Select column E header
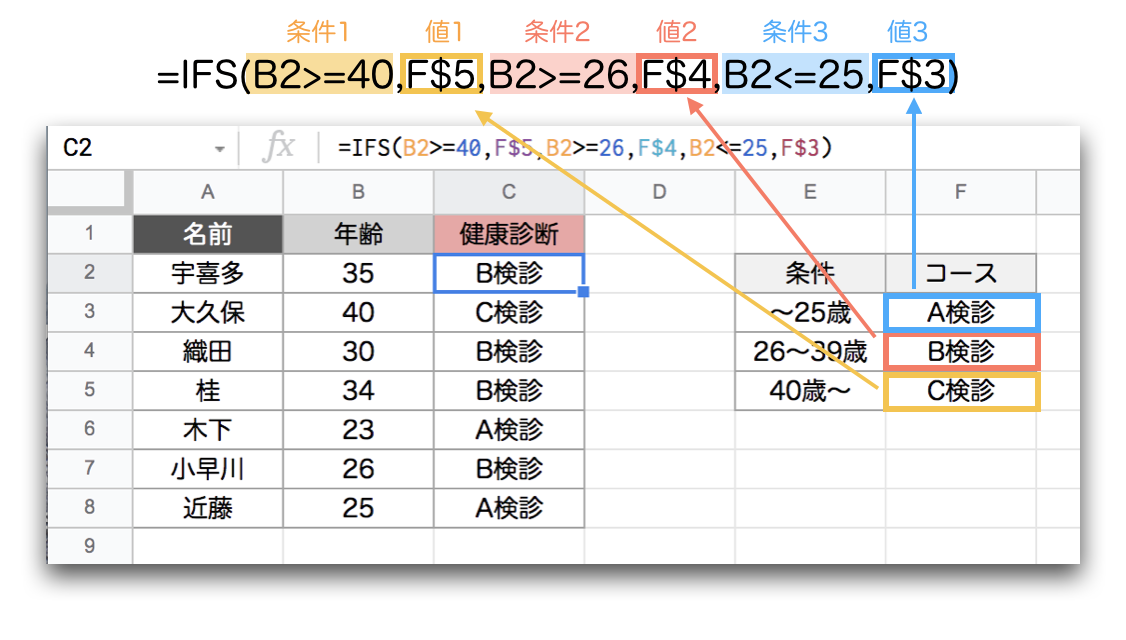The image size is (1126, 640). (x=810, y=193)
